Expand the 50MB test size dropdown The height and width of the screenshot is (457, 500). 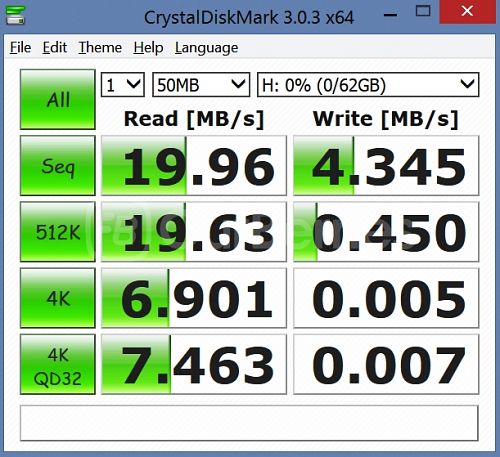[201, 85]
